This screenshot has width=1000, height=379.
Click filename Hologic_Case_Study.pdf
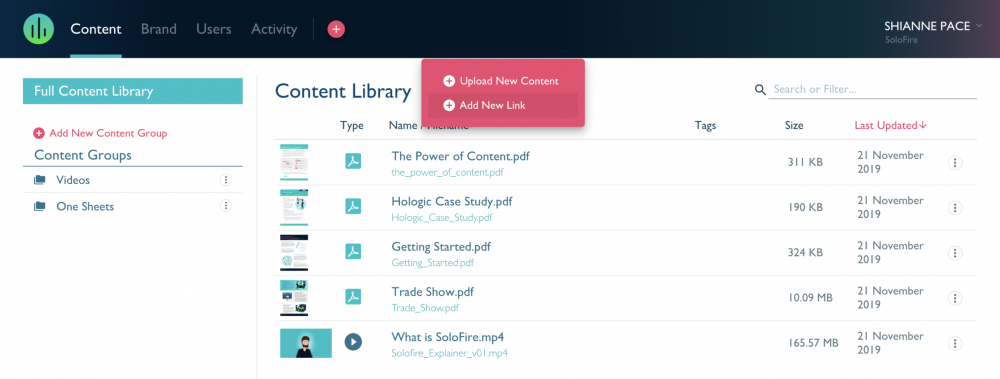click(442, 218)
